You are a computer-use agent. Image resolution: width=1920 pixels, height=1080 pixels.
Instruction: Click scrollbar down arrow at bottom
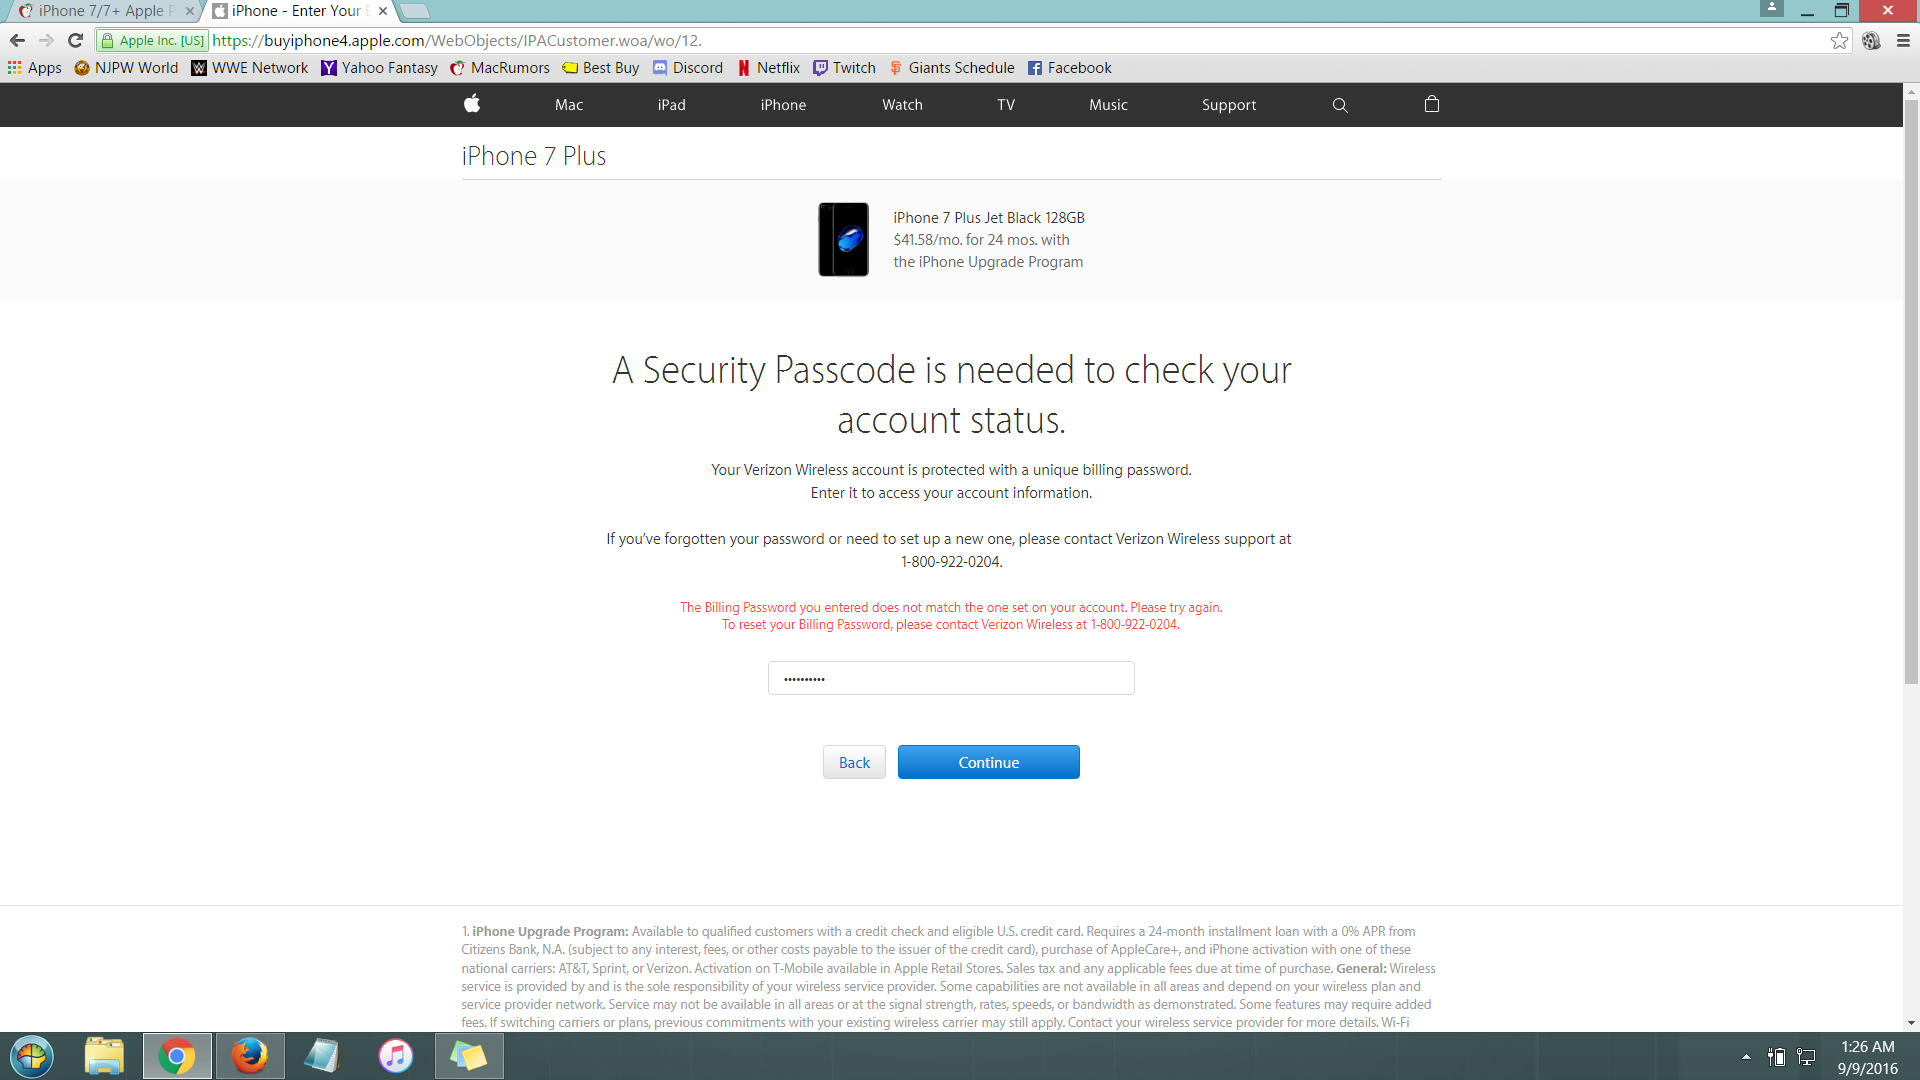(x=1911, y=1023)
